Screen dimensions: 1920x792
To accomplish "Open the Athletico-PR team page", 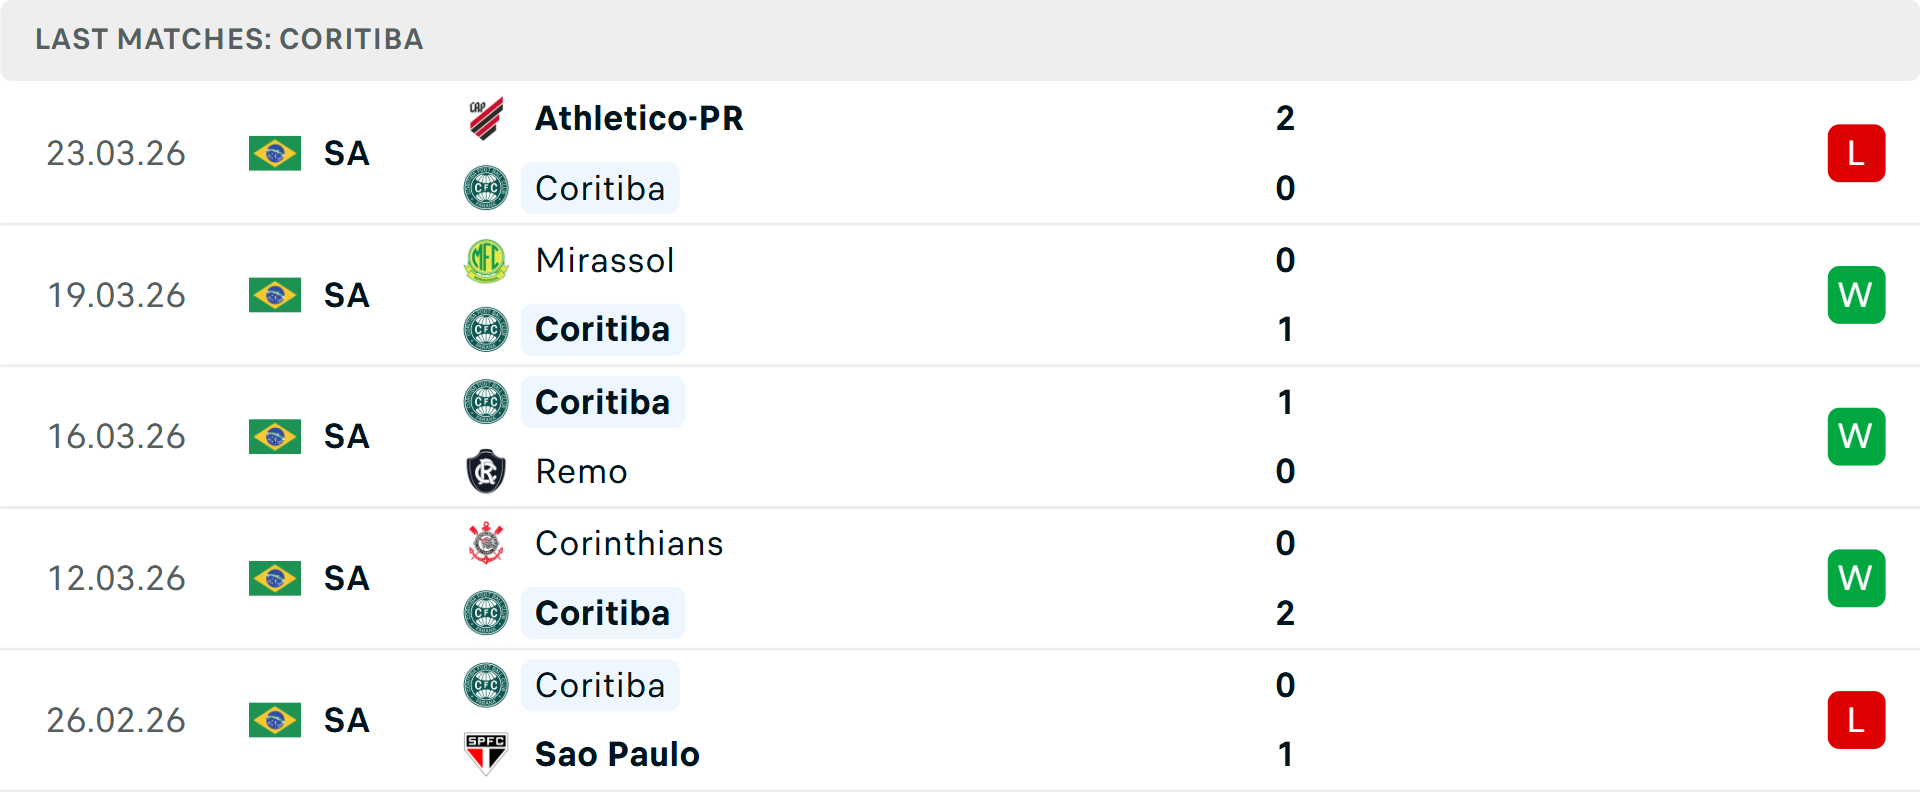I will click(x=640, y=117).
